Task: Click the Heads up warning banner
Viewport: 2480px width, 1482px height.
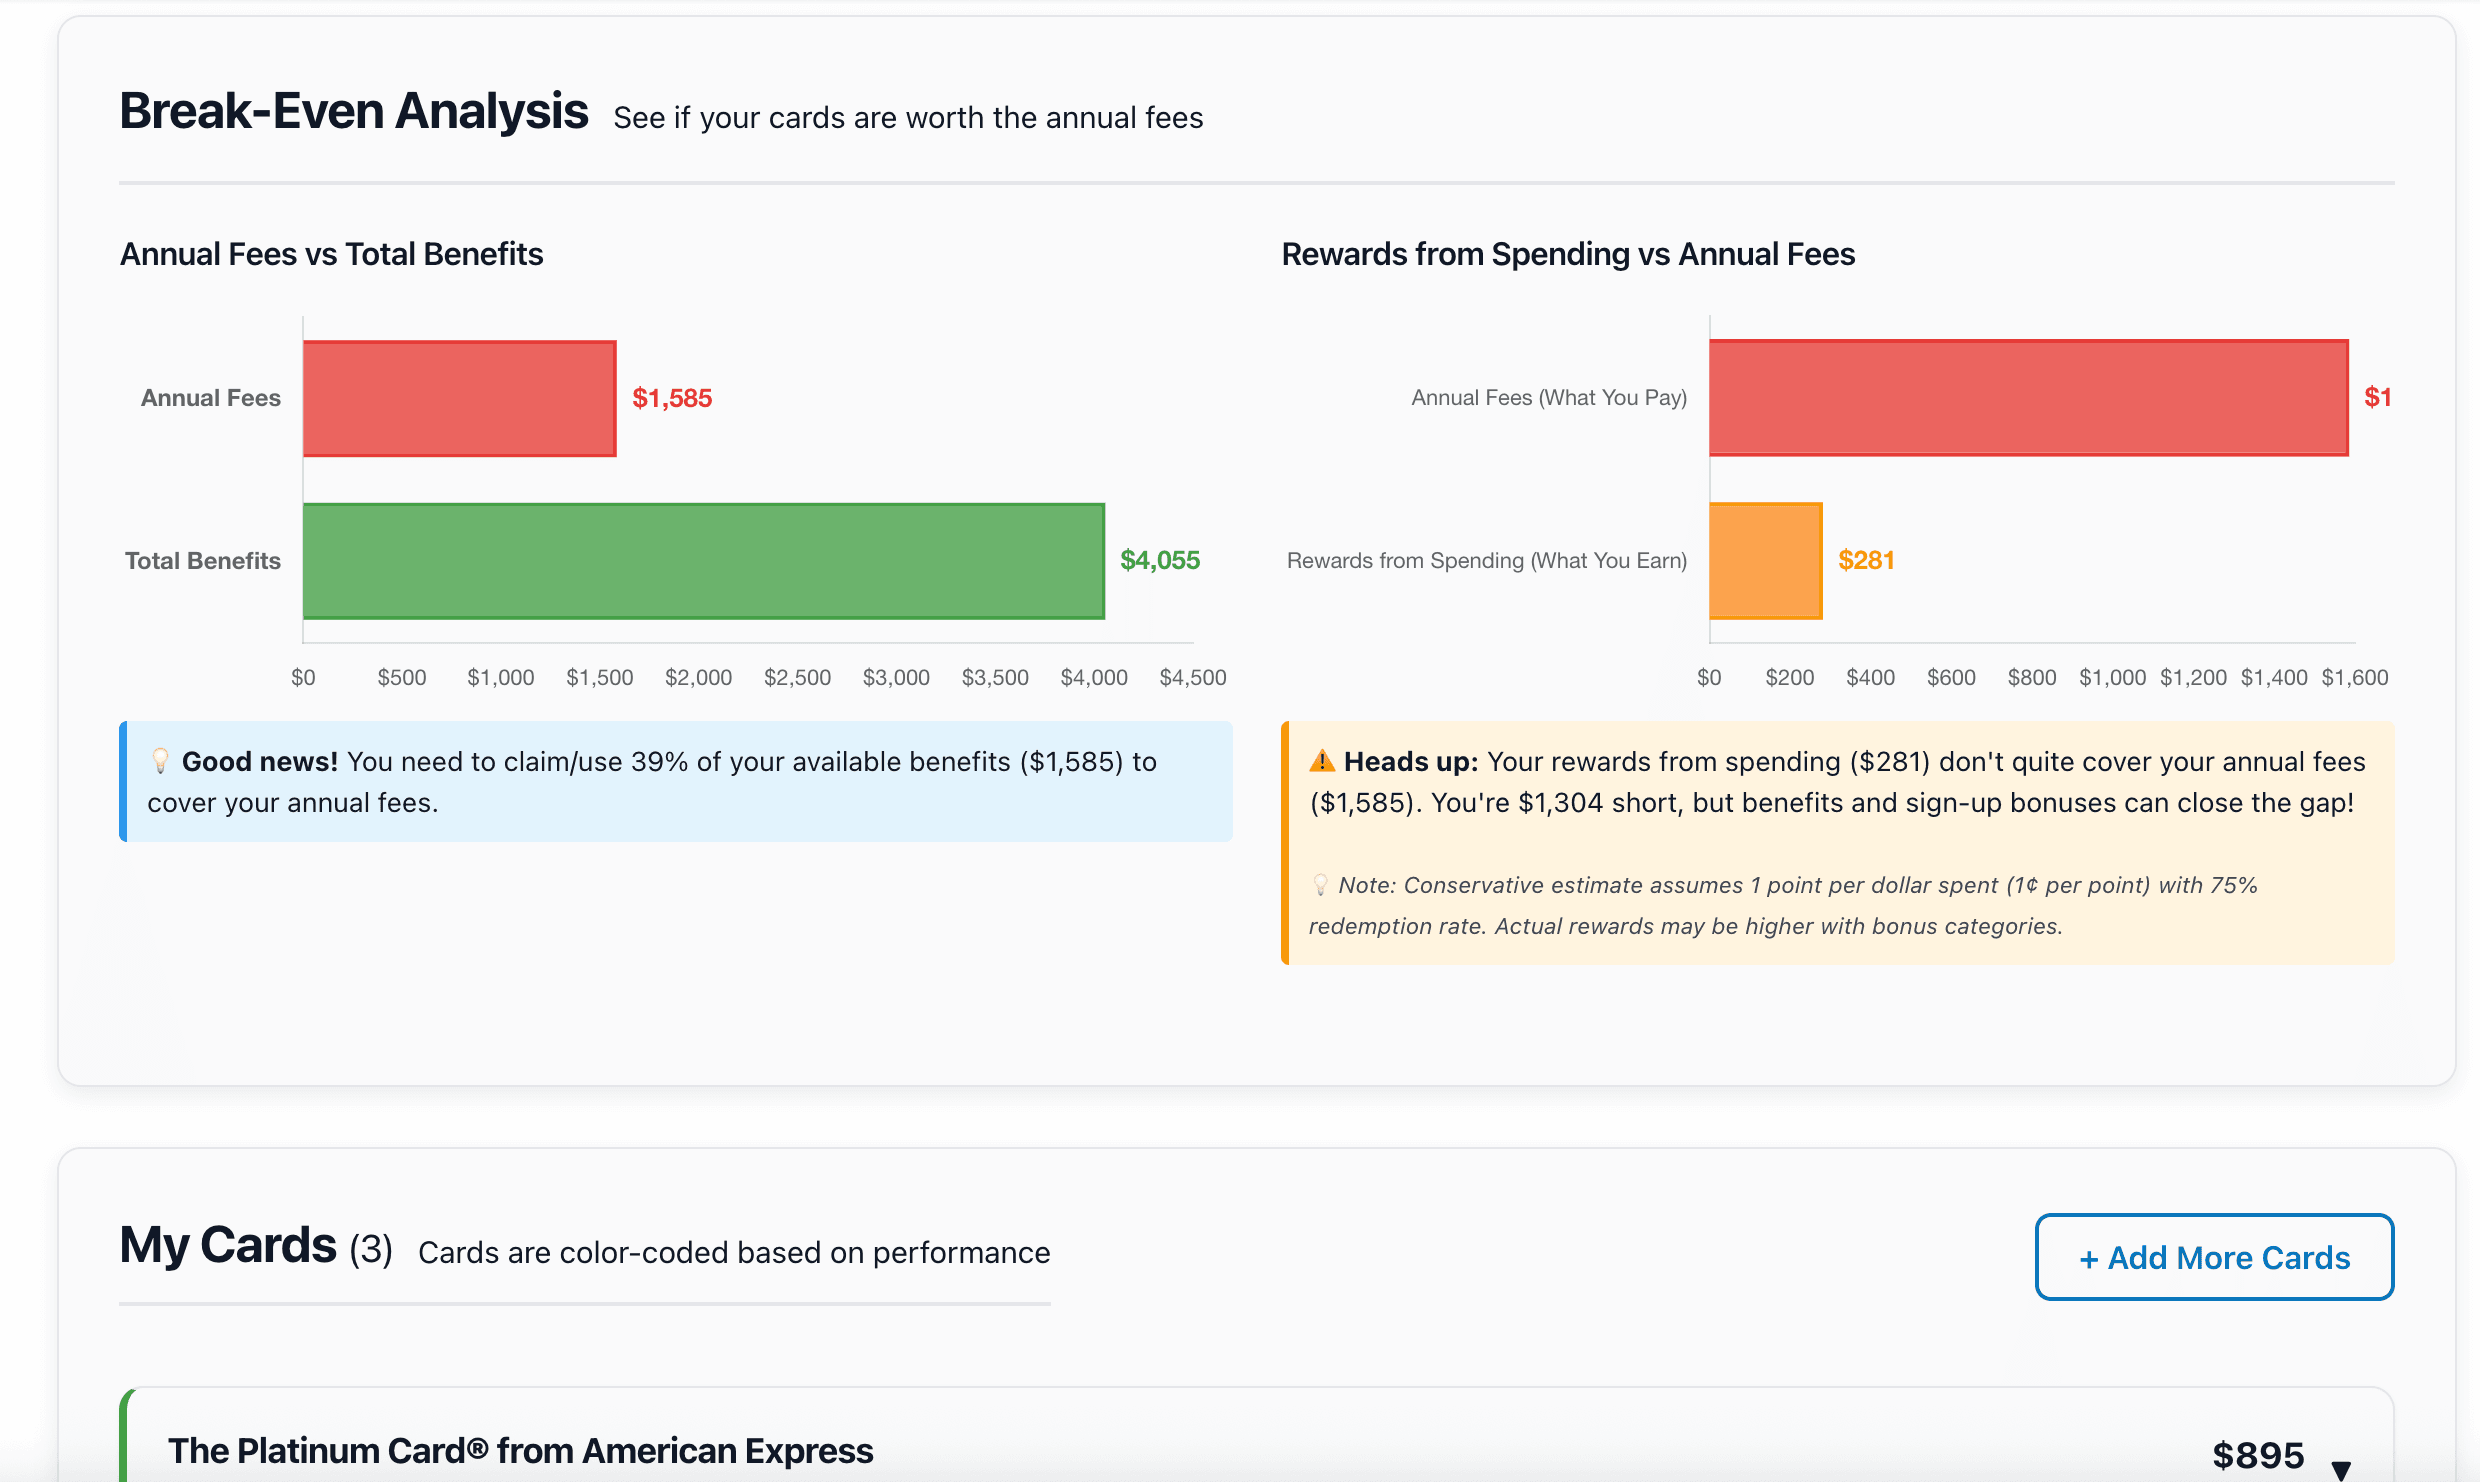Action: click(1838, 842)
